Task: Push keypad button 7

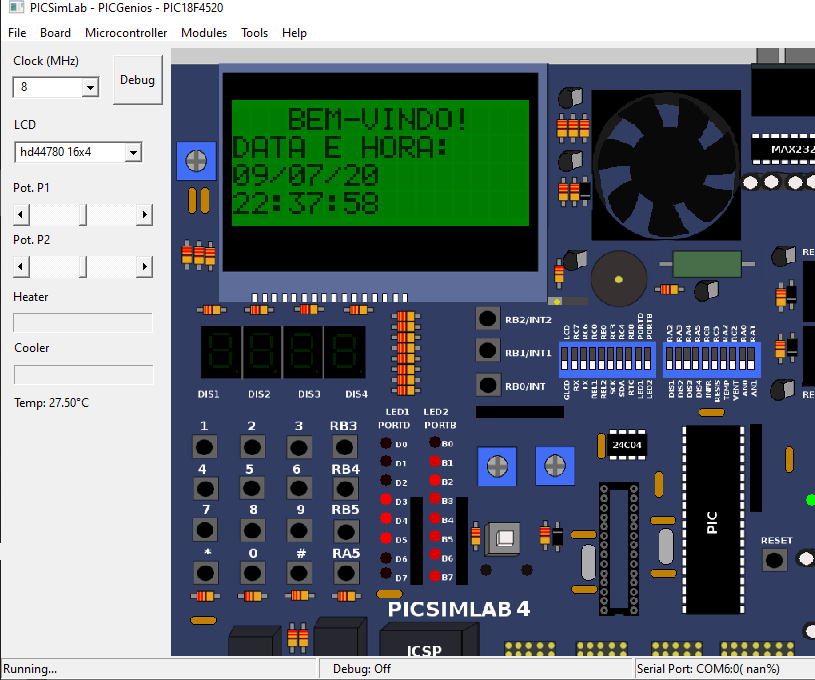Action: click(x=204, y=530)
